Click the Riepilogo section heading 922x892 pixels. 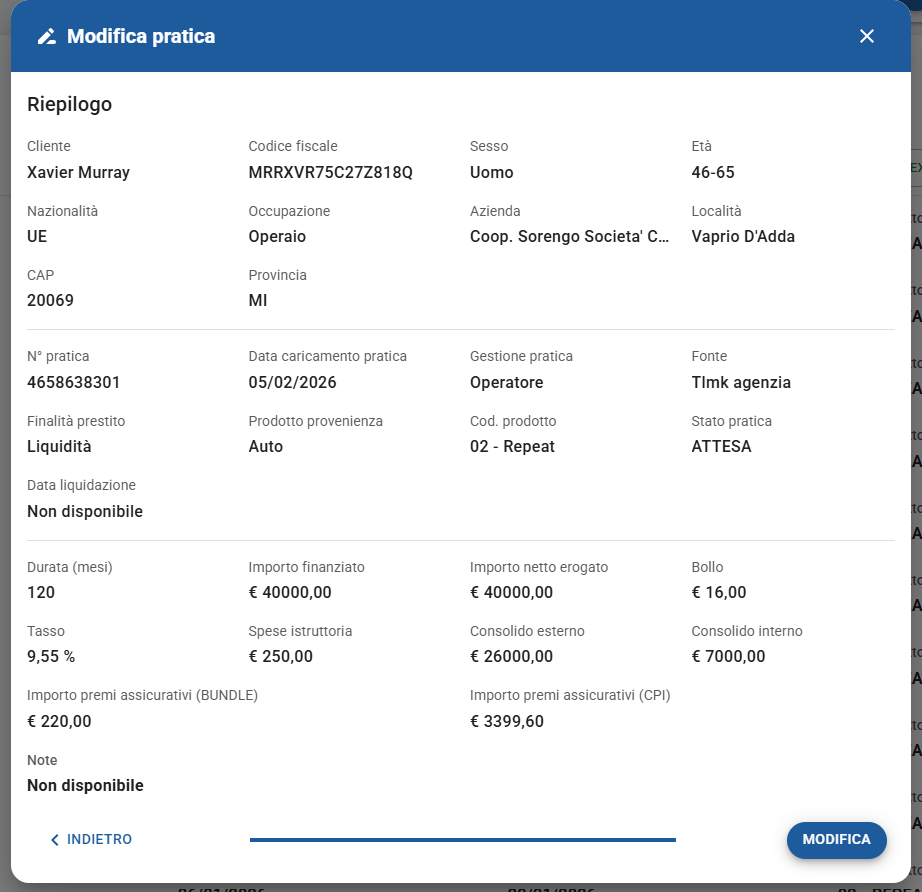click(69, 104)
